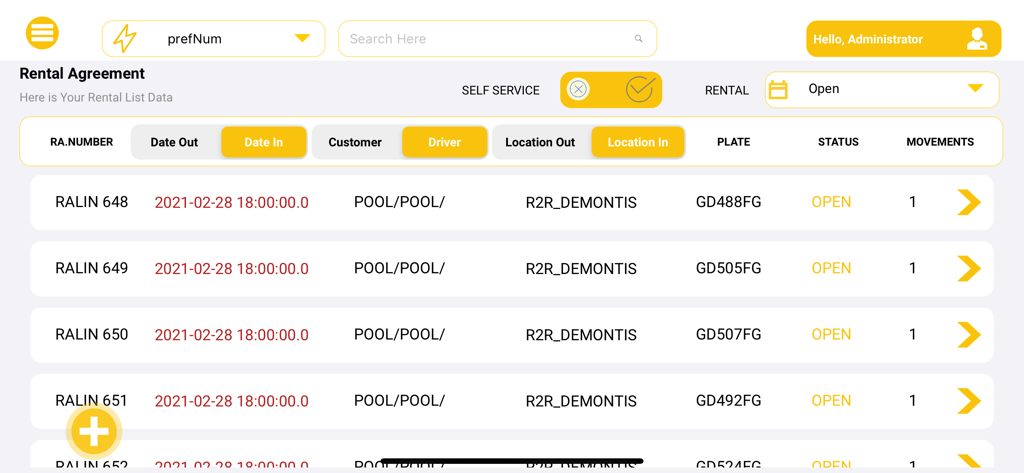Select the Location In option
Viewport: 1024px width, 473px height.
[x=638, y=142]
